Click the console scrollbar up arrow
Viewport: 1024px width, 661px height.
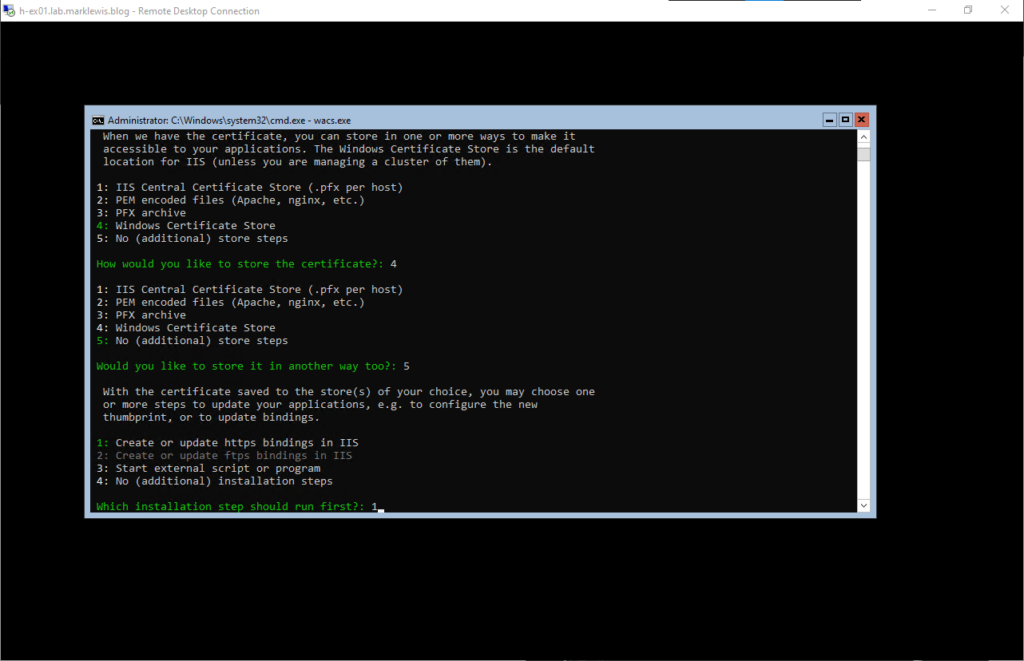pos(863,137)
